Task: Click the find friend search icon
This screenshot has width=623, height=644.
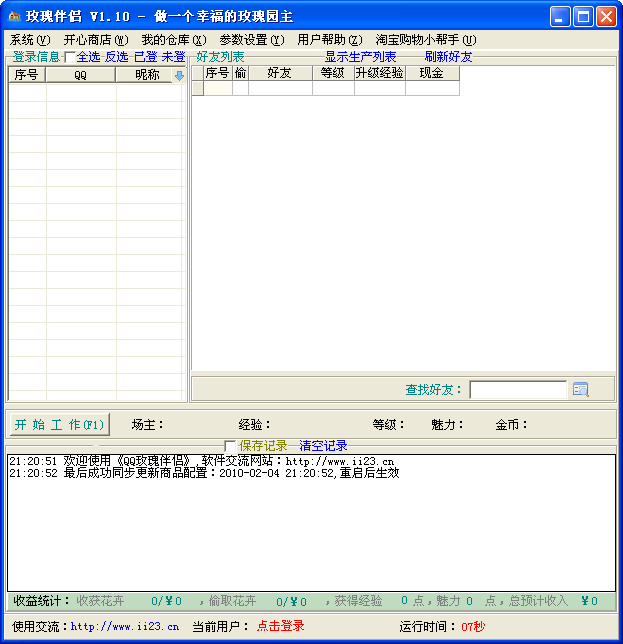Action: click(581, 389)
